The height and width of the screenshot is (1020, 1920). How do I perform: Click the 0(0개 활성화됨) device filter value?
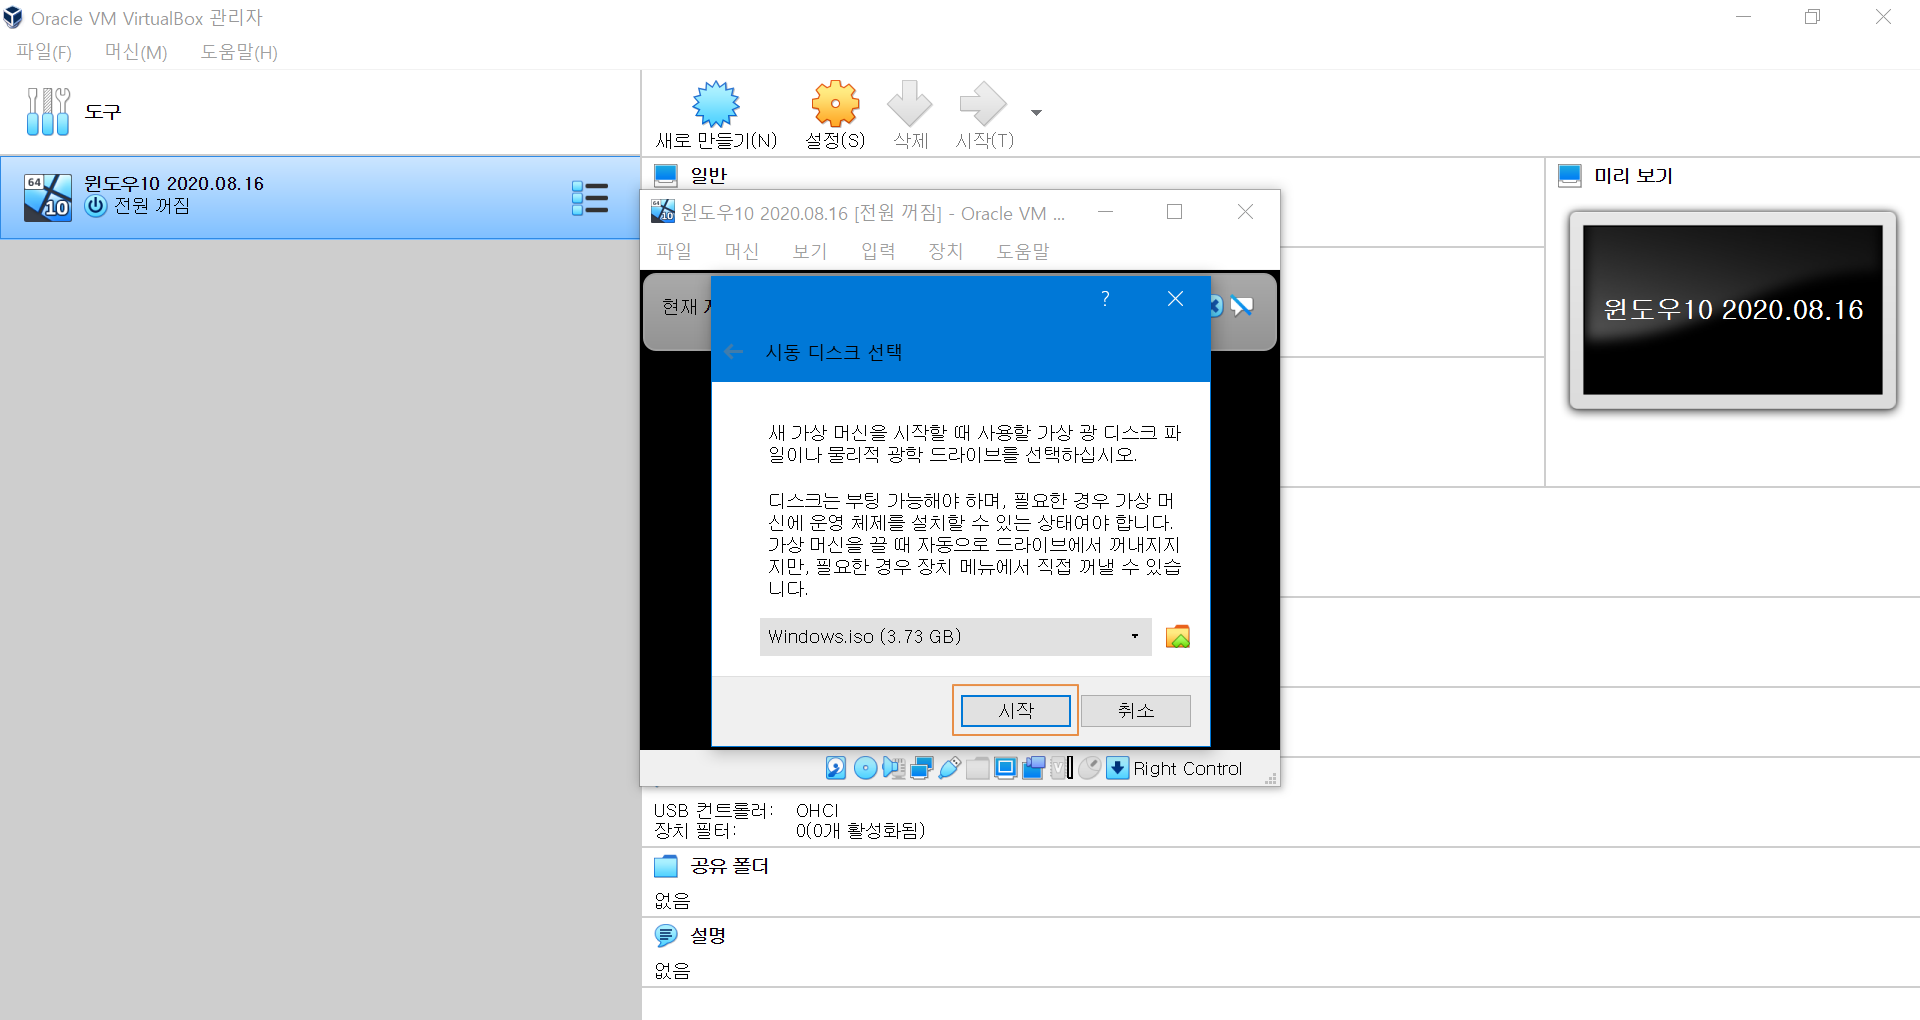pos(861,831)
